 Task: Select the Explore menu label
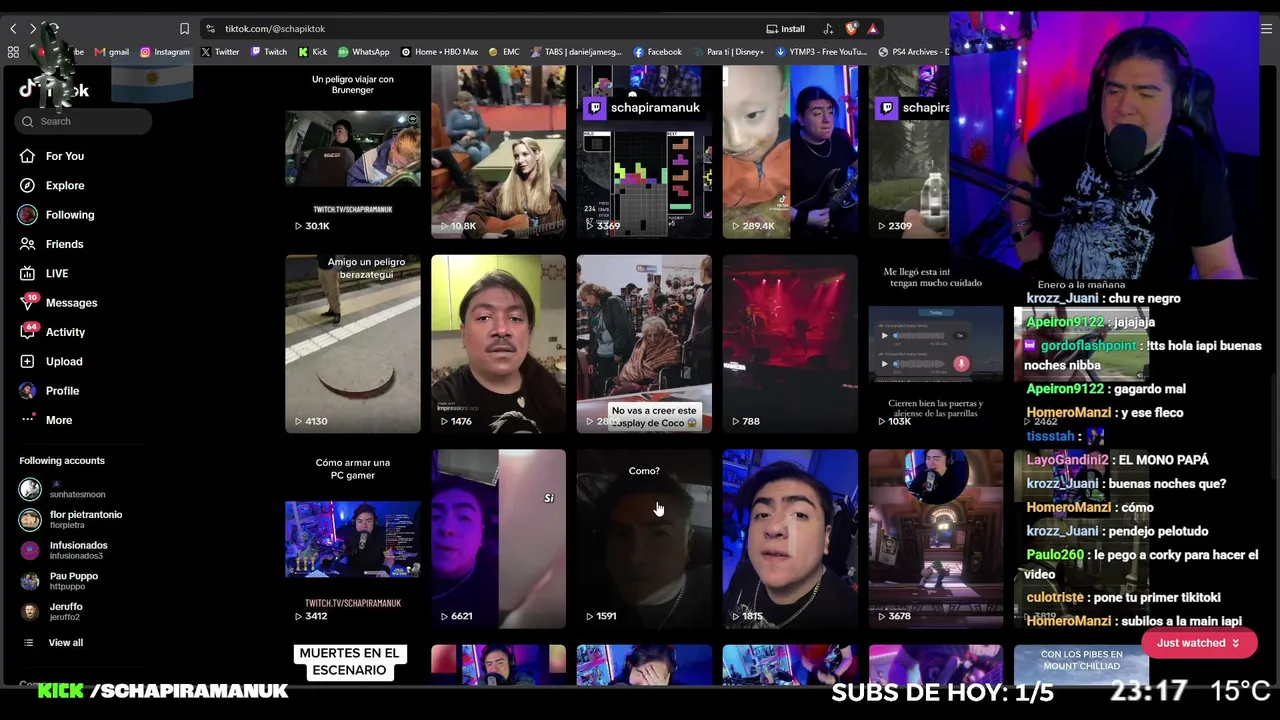tap(65, 185)
